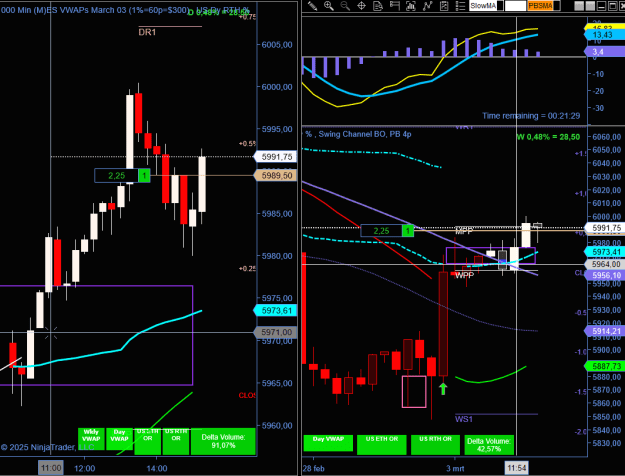Click the cyan 5973,61 VWAP price marker
The image size is (625, 476).
(275, 311)
